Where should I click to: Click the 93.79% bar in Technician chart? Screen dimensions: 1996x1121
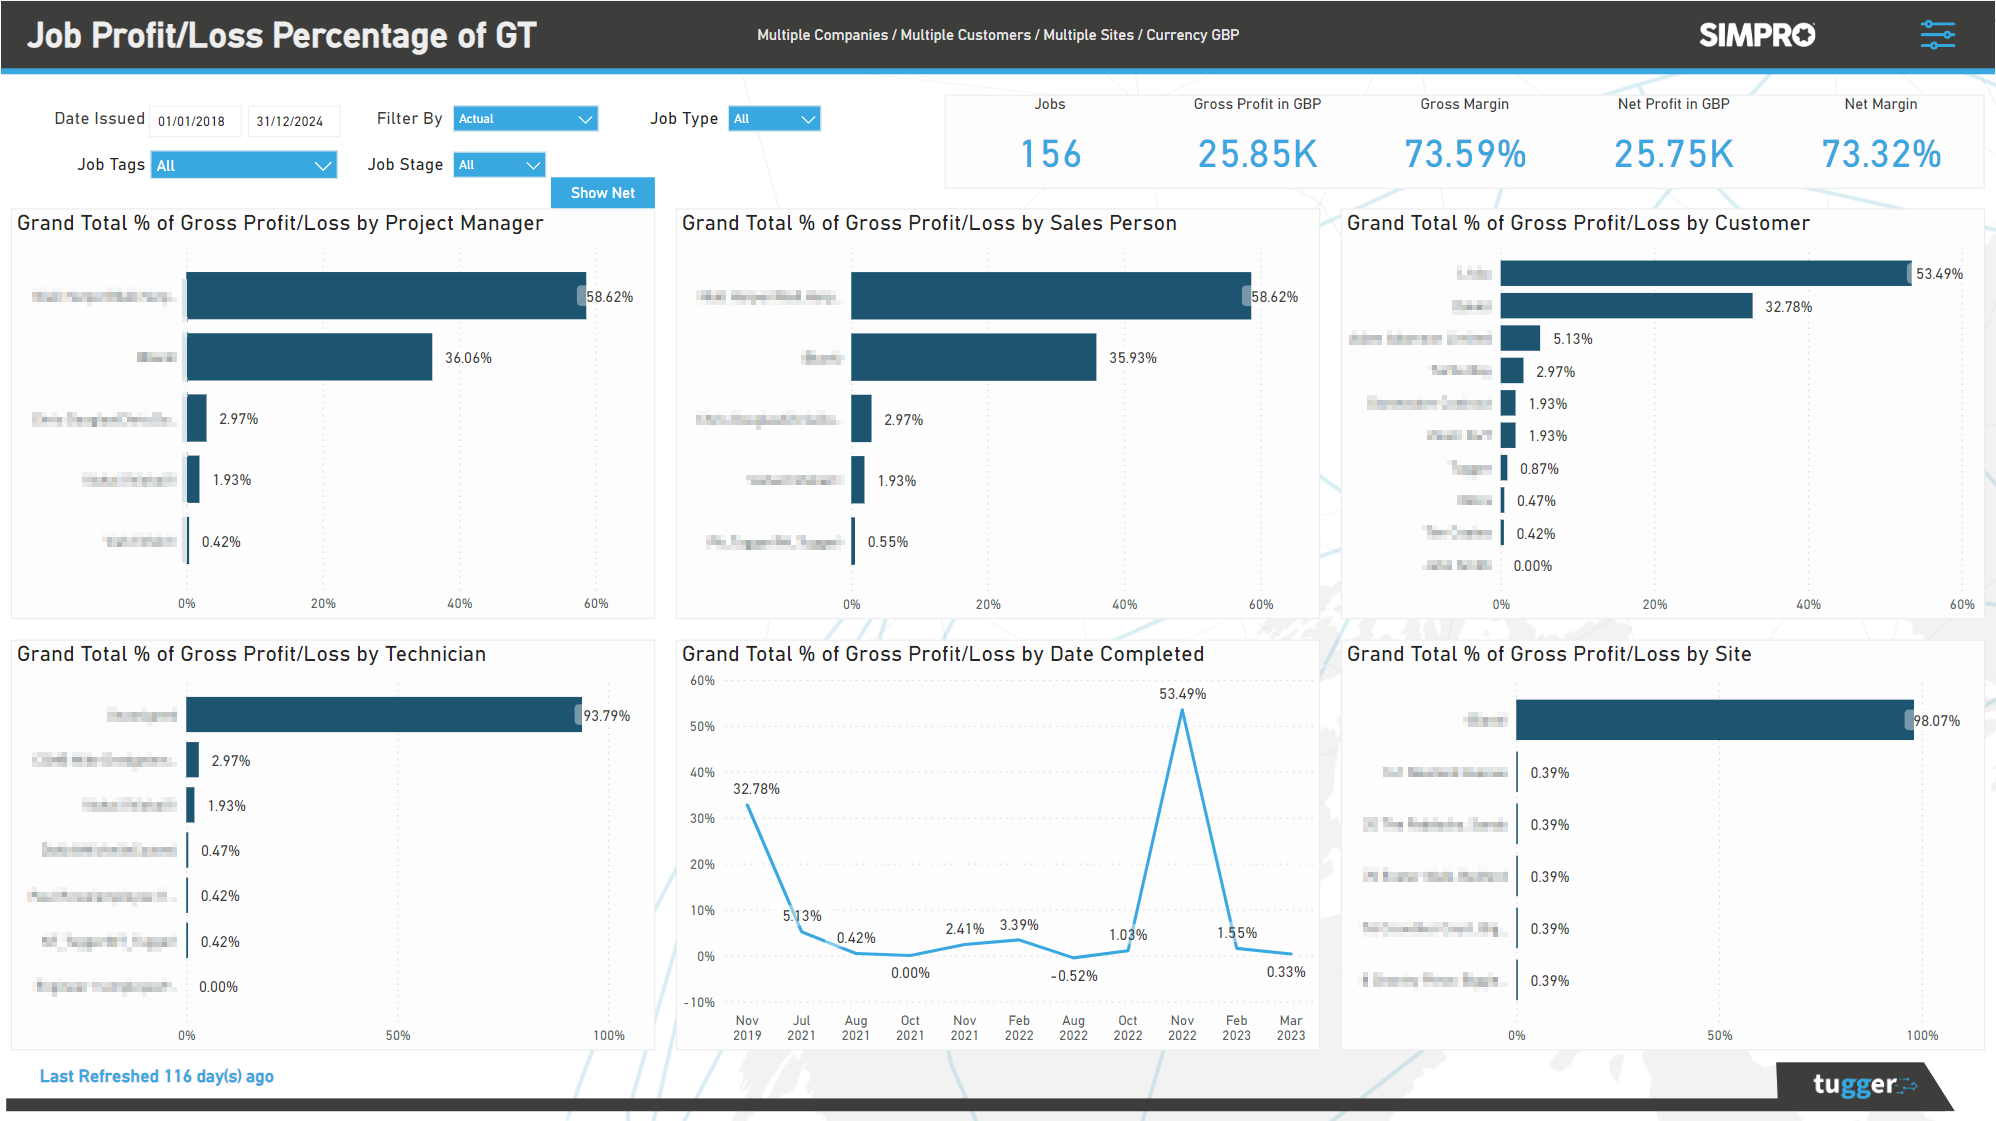[x=383, y=714]
